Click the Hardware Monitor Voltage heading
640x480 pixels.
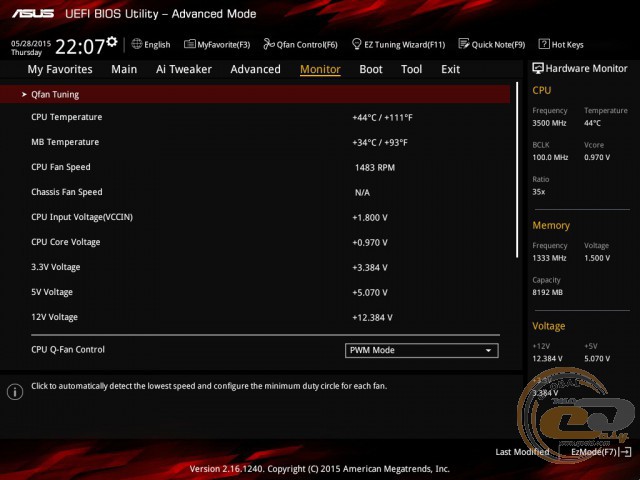(x=549, y=326)
